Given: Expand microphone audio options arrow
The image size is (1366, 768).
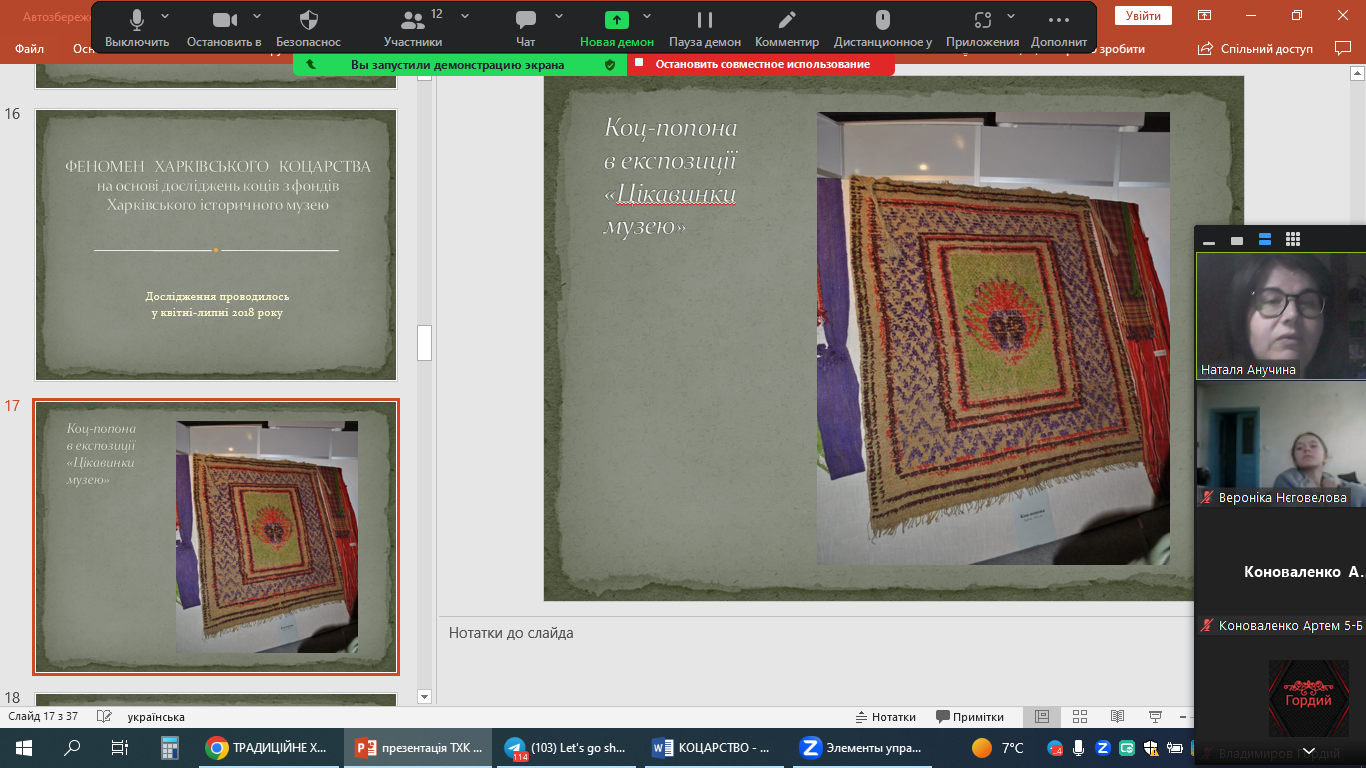Looking at the screenshot, I should click(165, 16).
